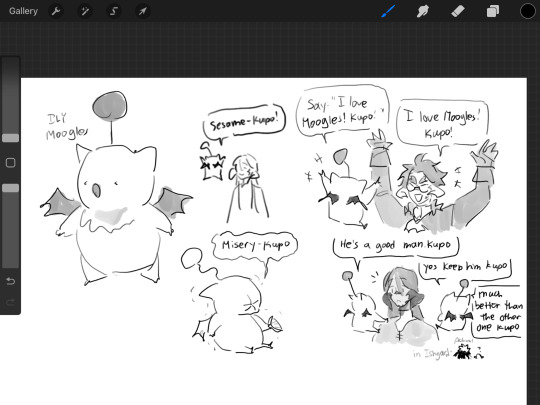This screenshot has height=405, width=540.
Task: Click the 'much better than the other one kupo' text
Action: pos(498,312)
